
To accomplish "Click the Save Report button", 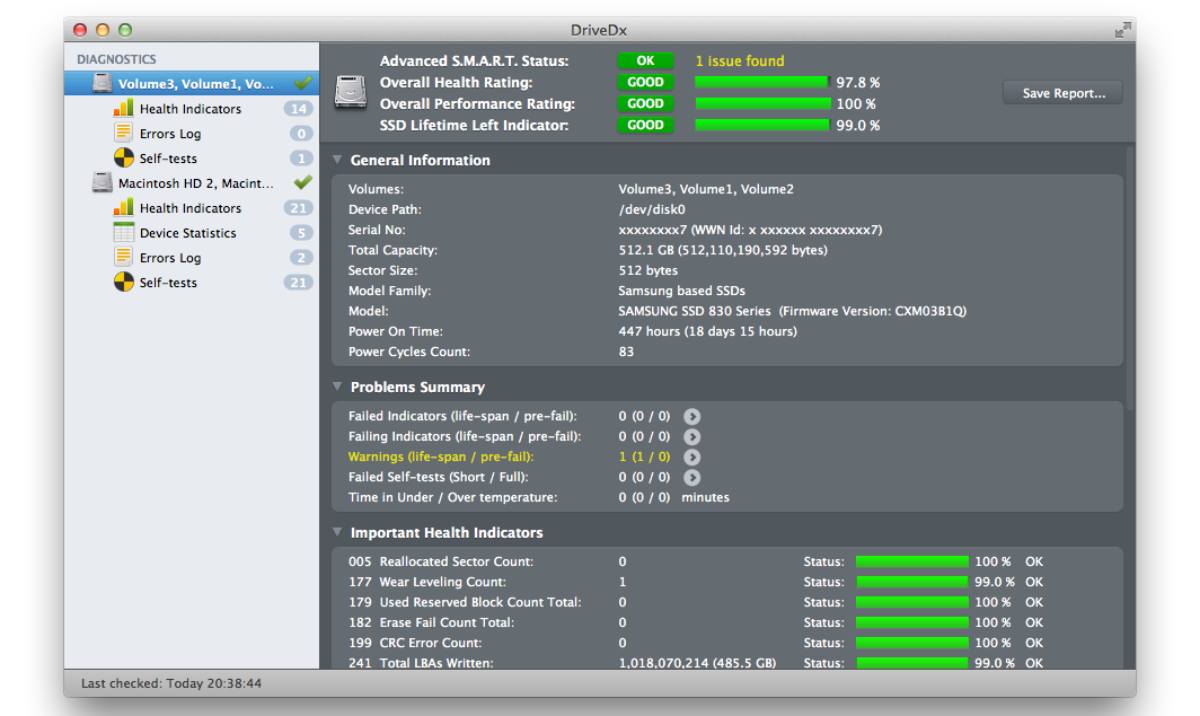I will [x=1063, y=93].
